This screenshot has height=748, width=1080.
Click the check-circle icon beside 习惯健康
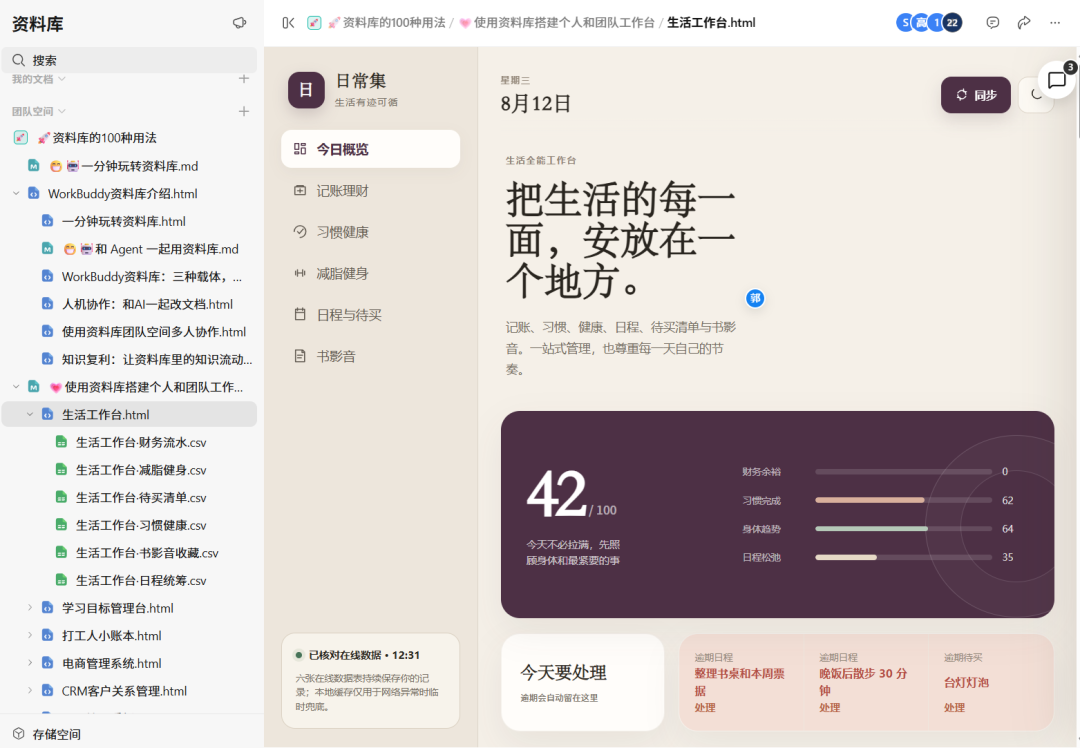click(x=300, y=231)
